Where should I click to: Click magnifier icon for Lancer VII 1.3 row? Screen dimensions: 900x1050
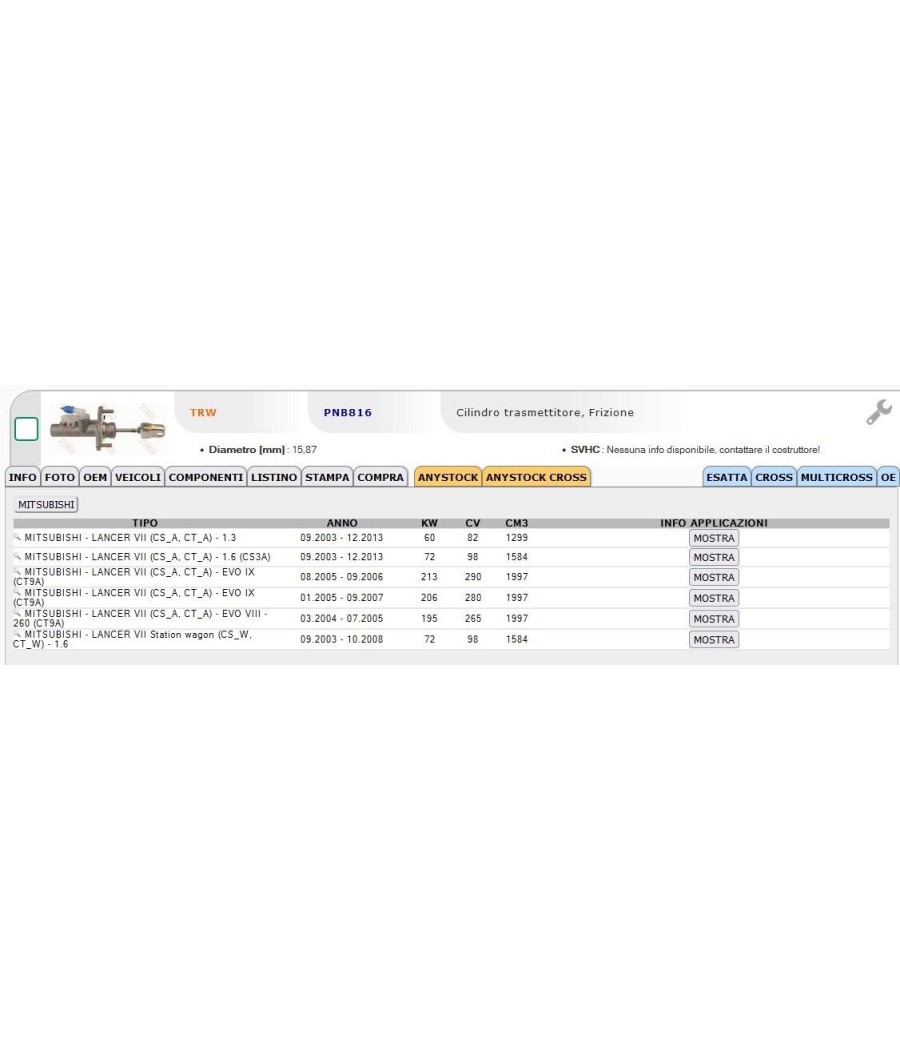[17, 537]
